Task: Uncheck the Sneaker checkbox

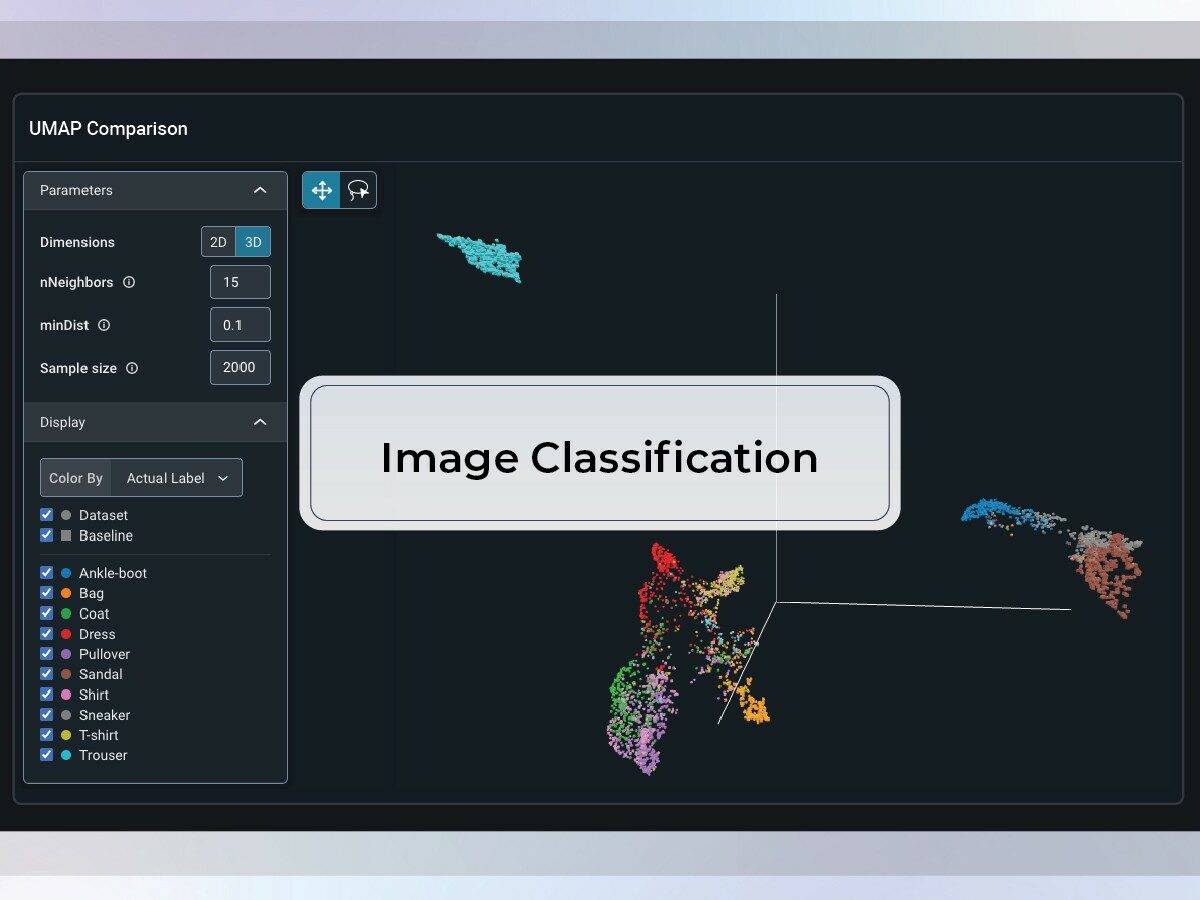Action: [x=46, y=715]
